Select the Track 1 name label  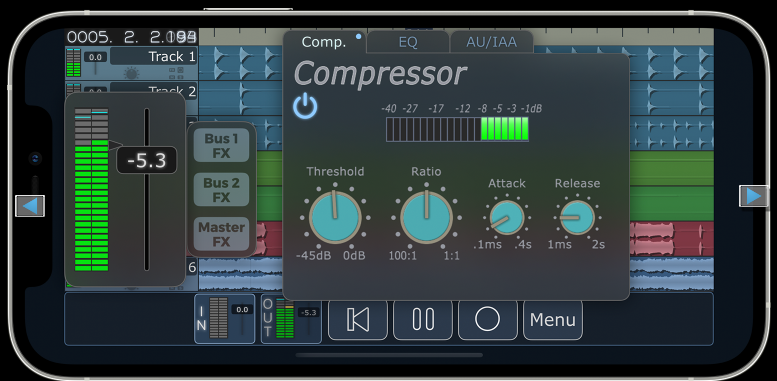pyautogui.click(x=154, y=56)
